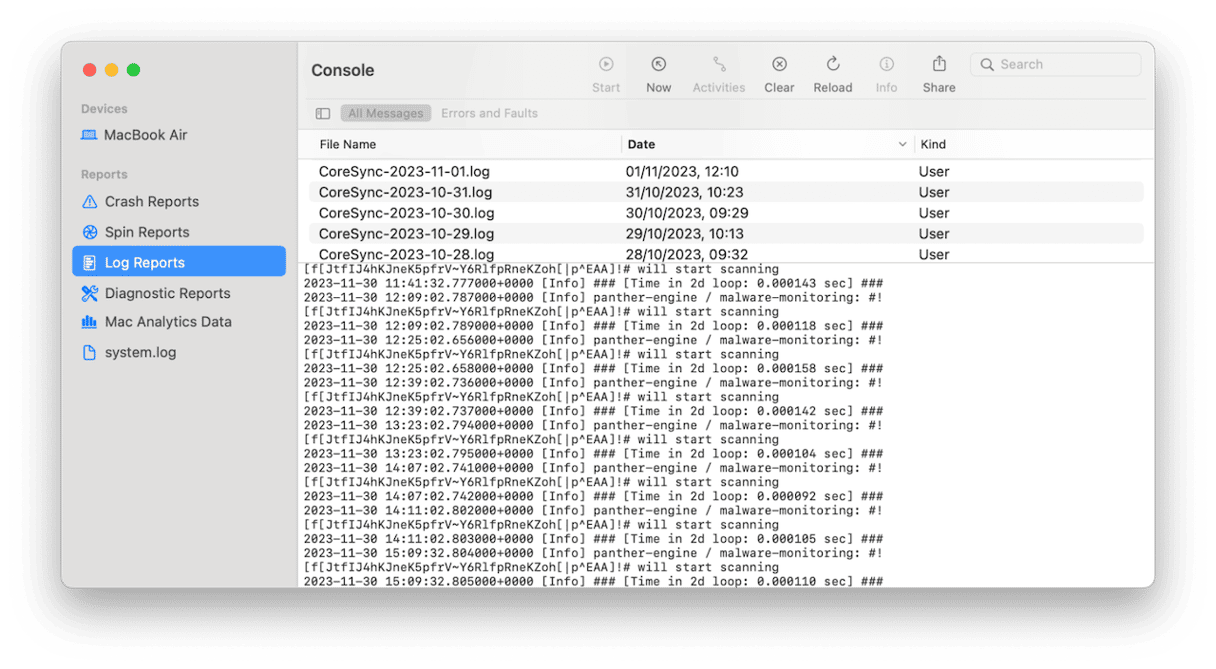The image size is (1216, 669).
Task: Click the log line timestamped 13:23:02.794000
Action: coord(593,426)
